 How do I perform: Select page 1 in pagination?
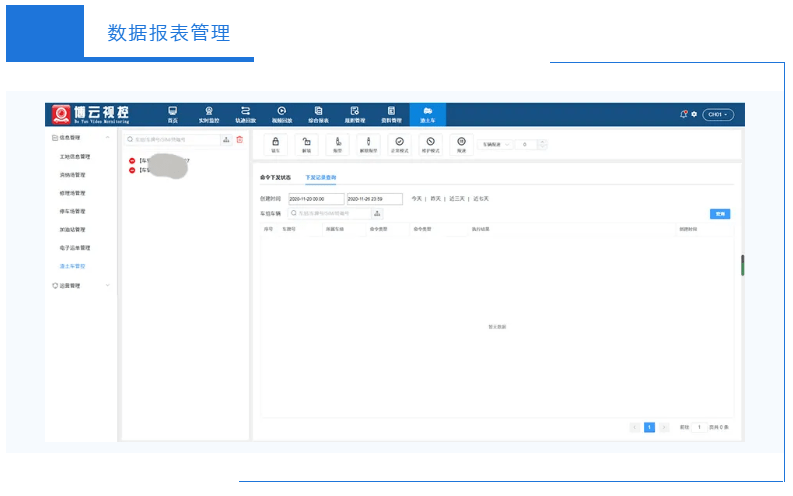649,428
